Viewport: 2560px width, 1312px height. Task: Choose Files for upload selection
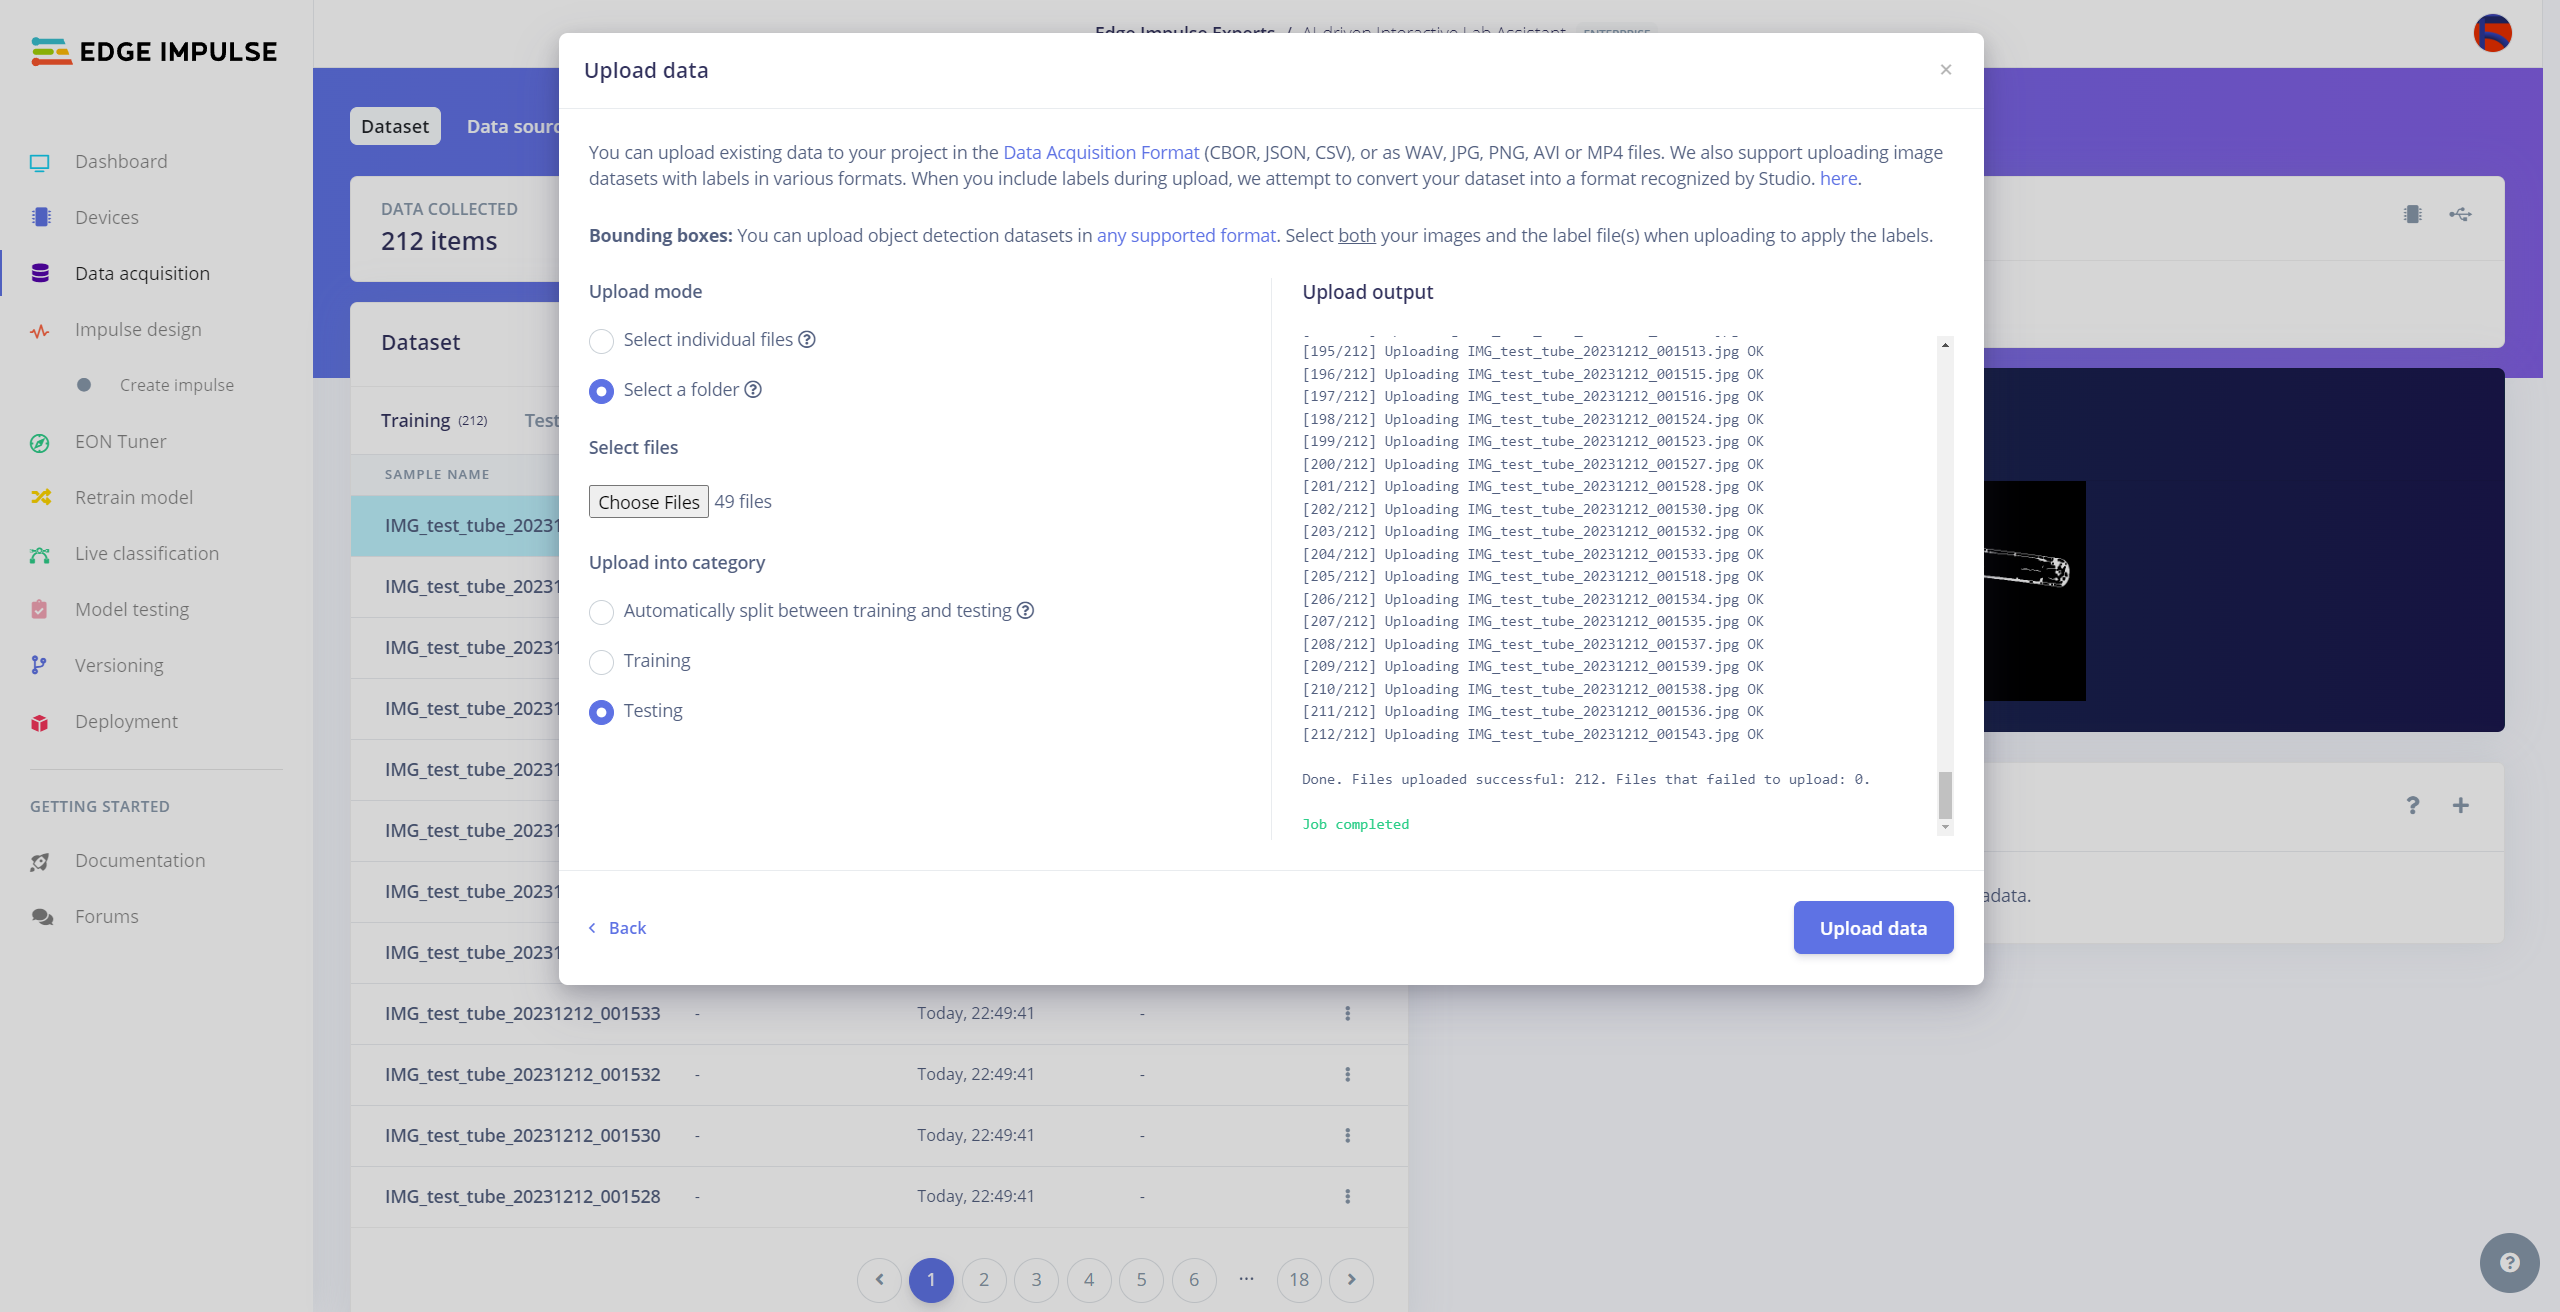[x=649, y=500]
